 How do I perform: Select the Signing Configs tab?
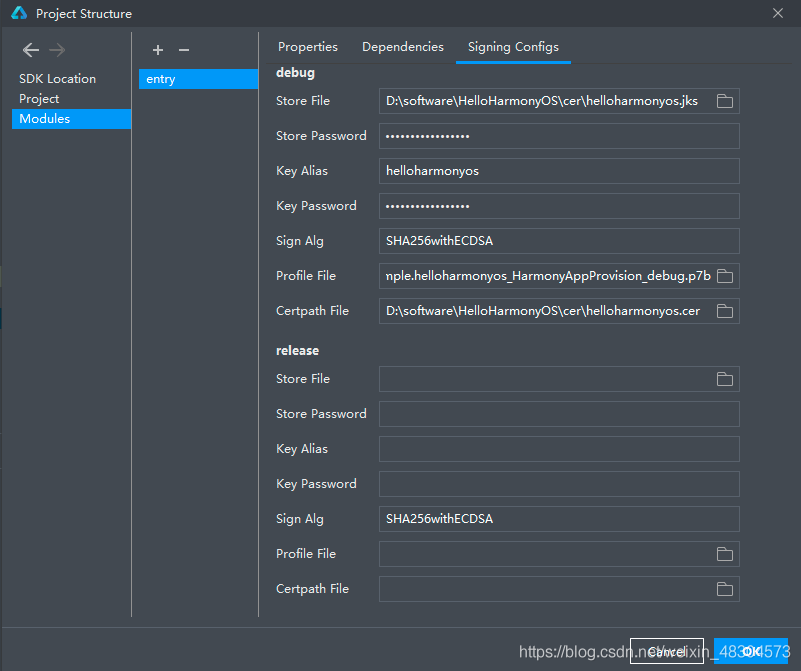513,47
